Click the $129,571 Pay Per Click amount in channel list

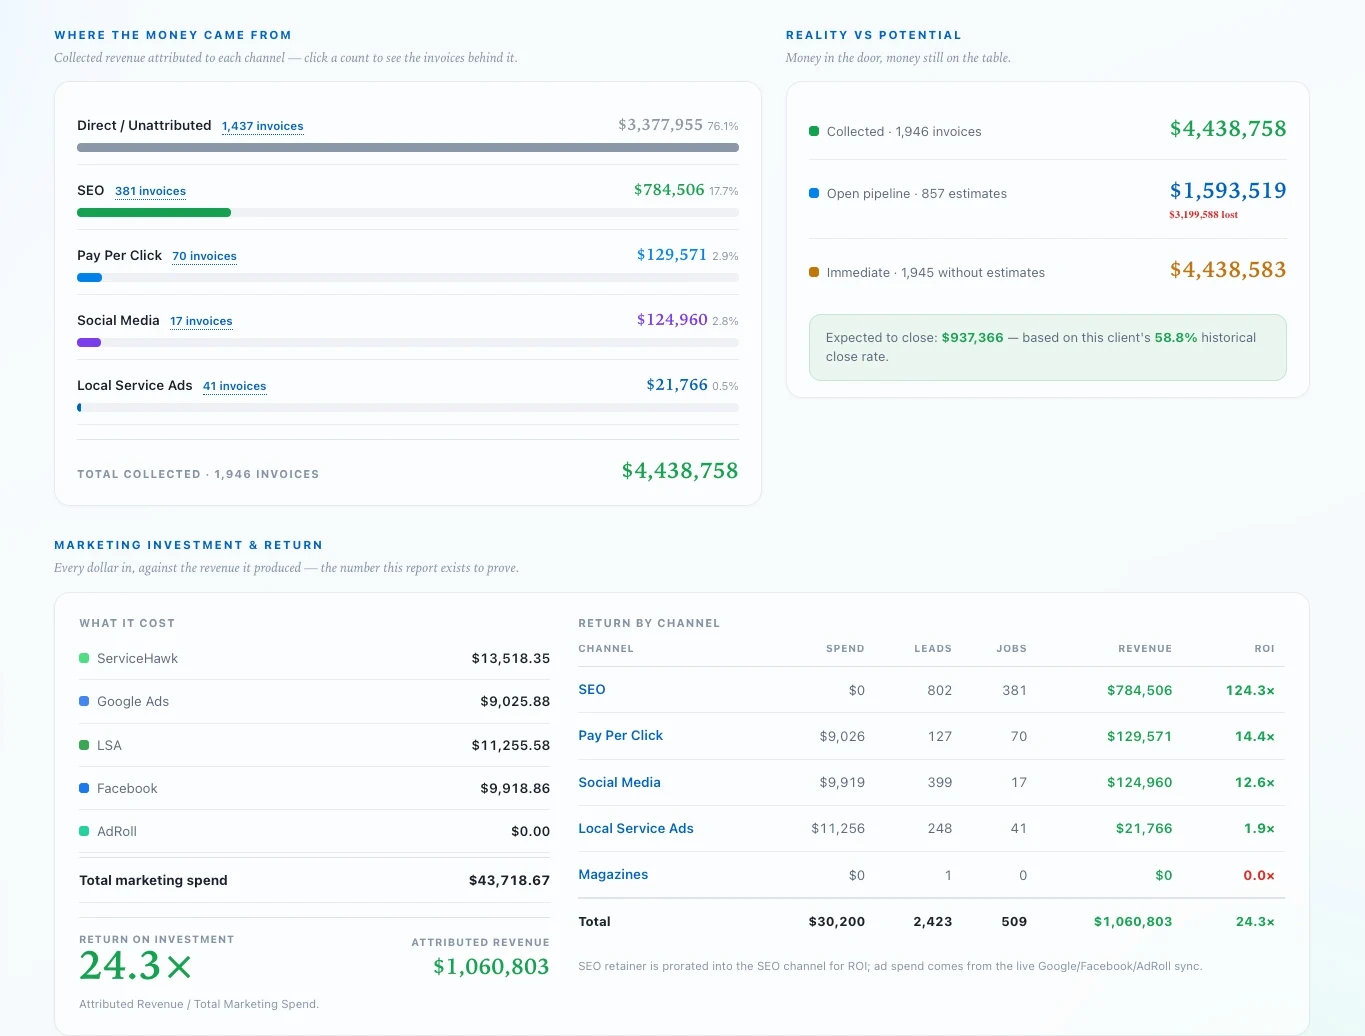click(672, 255)
